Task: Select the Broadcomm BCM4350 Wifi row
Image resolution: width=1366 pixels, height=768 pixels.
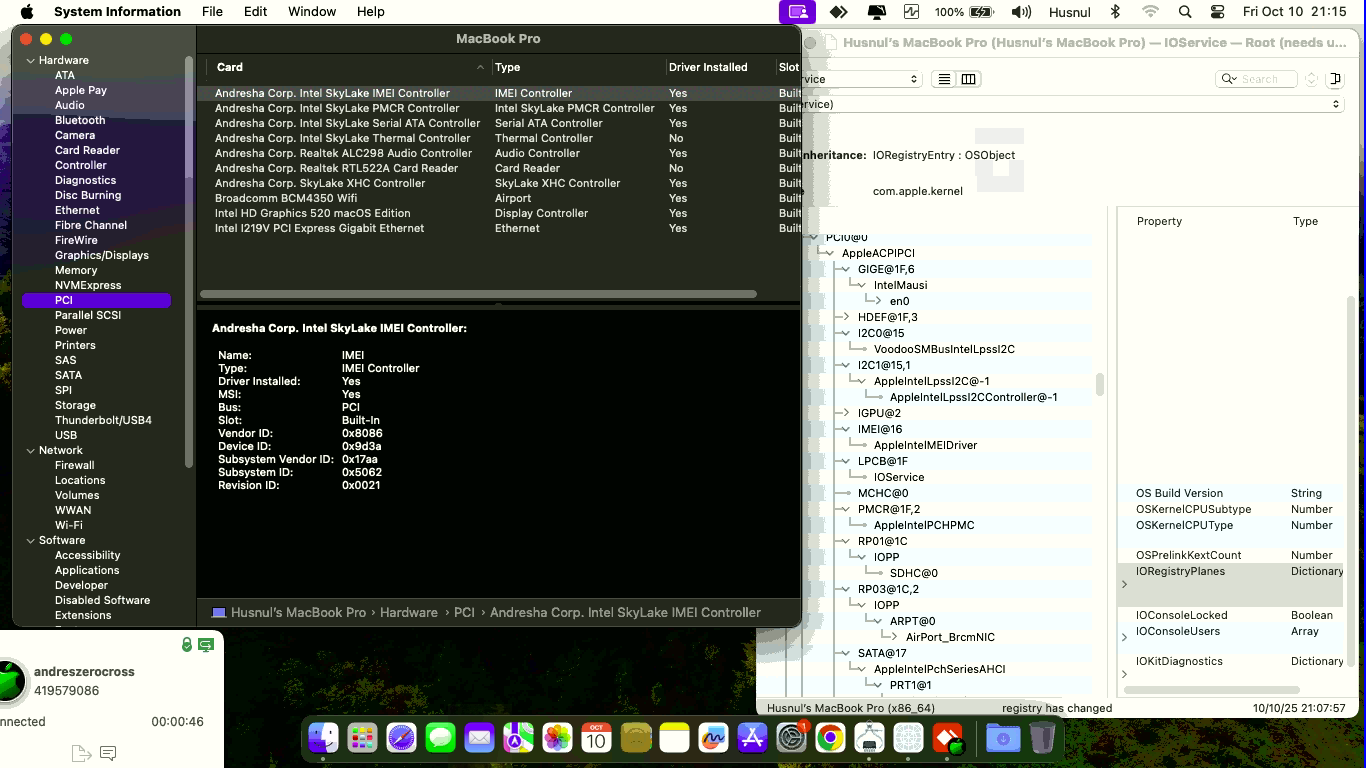Action: [x=286, y=198]
